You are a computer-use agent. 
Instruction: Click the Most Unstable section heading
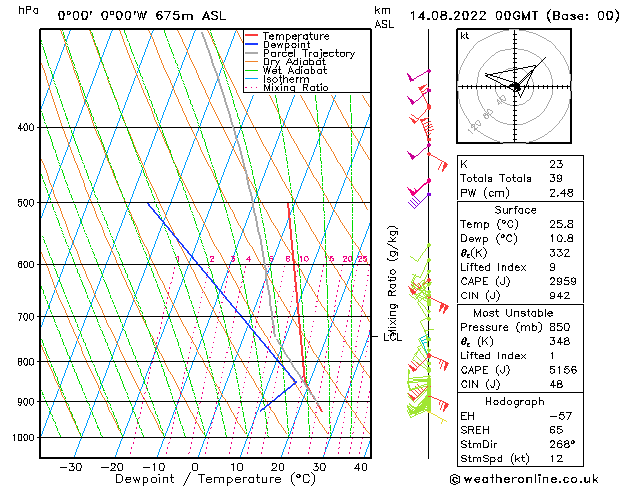point(513,313)
